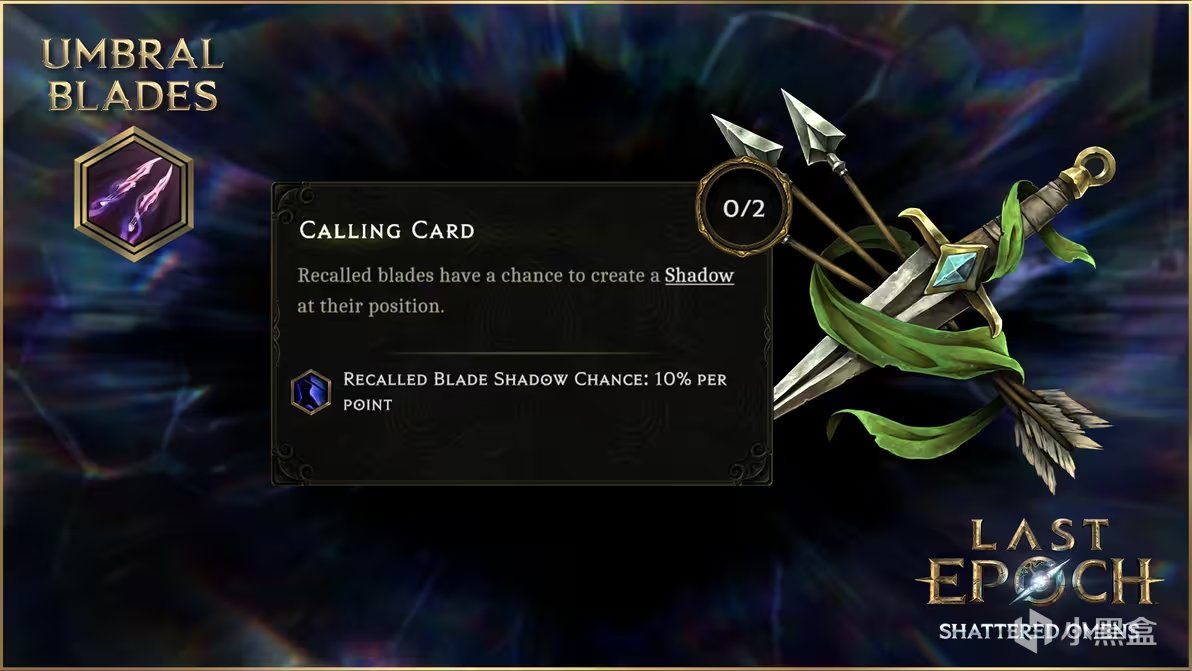Click Recalled Blade Shadow Chance stat line
The width and height of the screenshot is (1192, 671).
click(534, 391)
